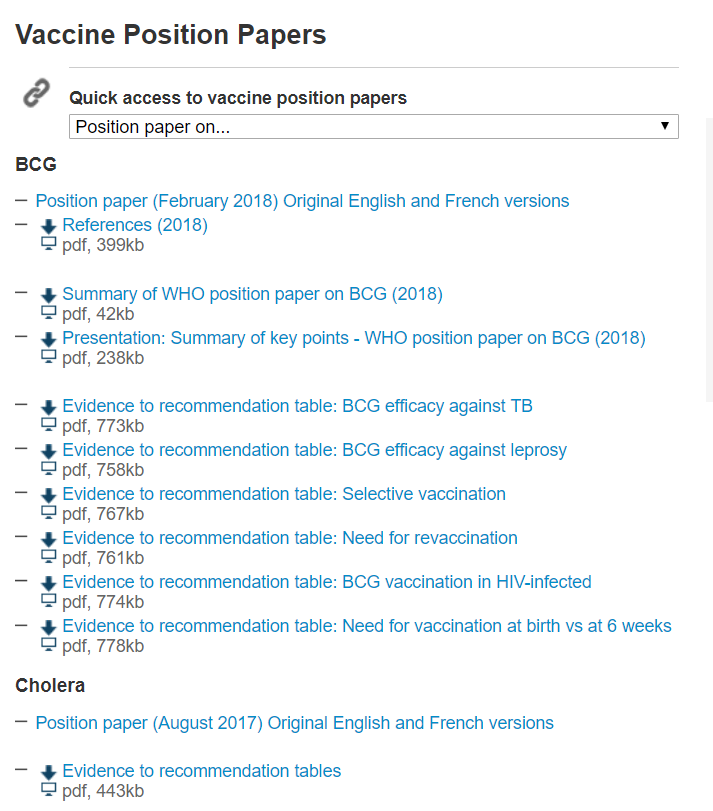The image size is (713, 811).
Task: Click the permalink chain icon
Action: (36, 92)
